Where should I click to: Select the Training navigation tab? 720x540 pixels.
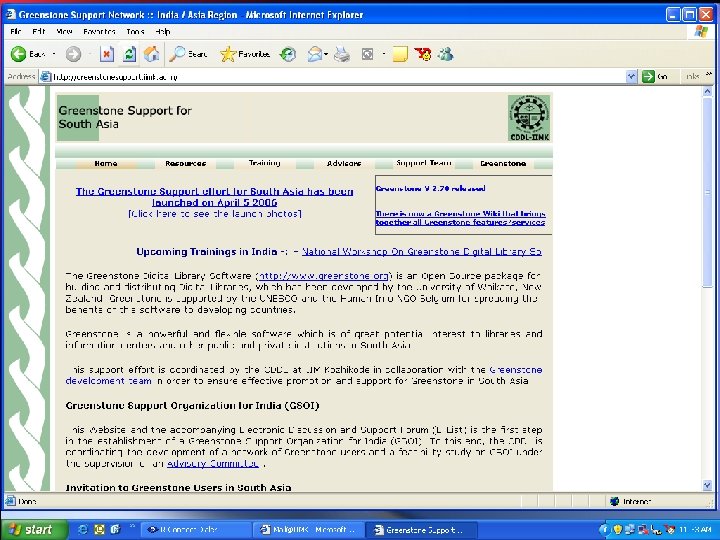tap(264, 163)
